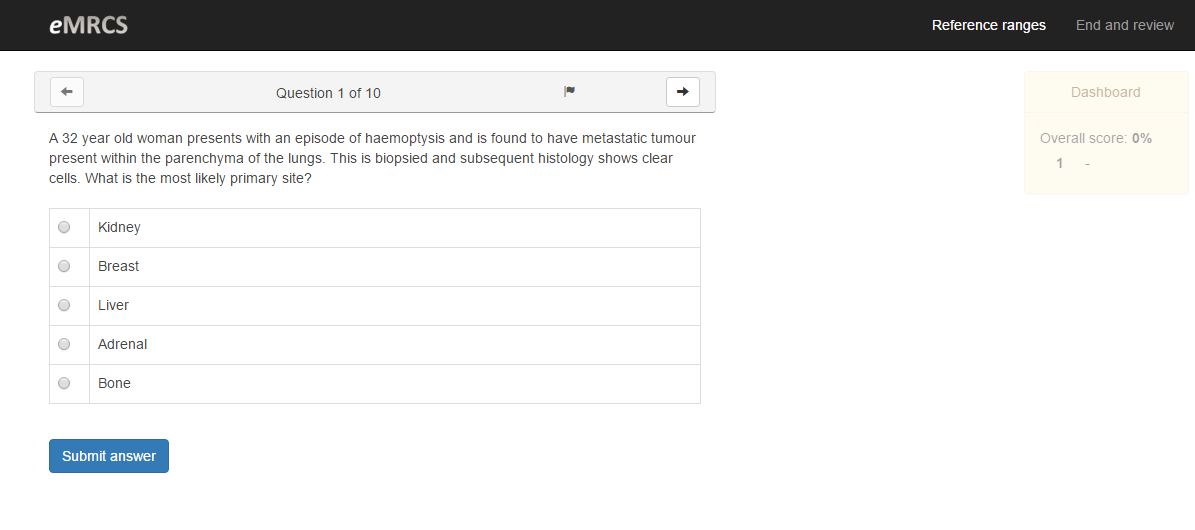This screenshot has height=530, width=1195.
Task: Click the Dashboard panel heading
Action: tap(1105, 92)
